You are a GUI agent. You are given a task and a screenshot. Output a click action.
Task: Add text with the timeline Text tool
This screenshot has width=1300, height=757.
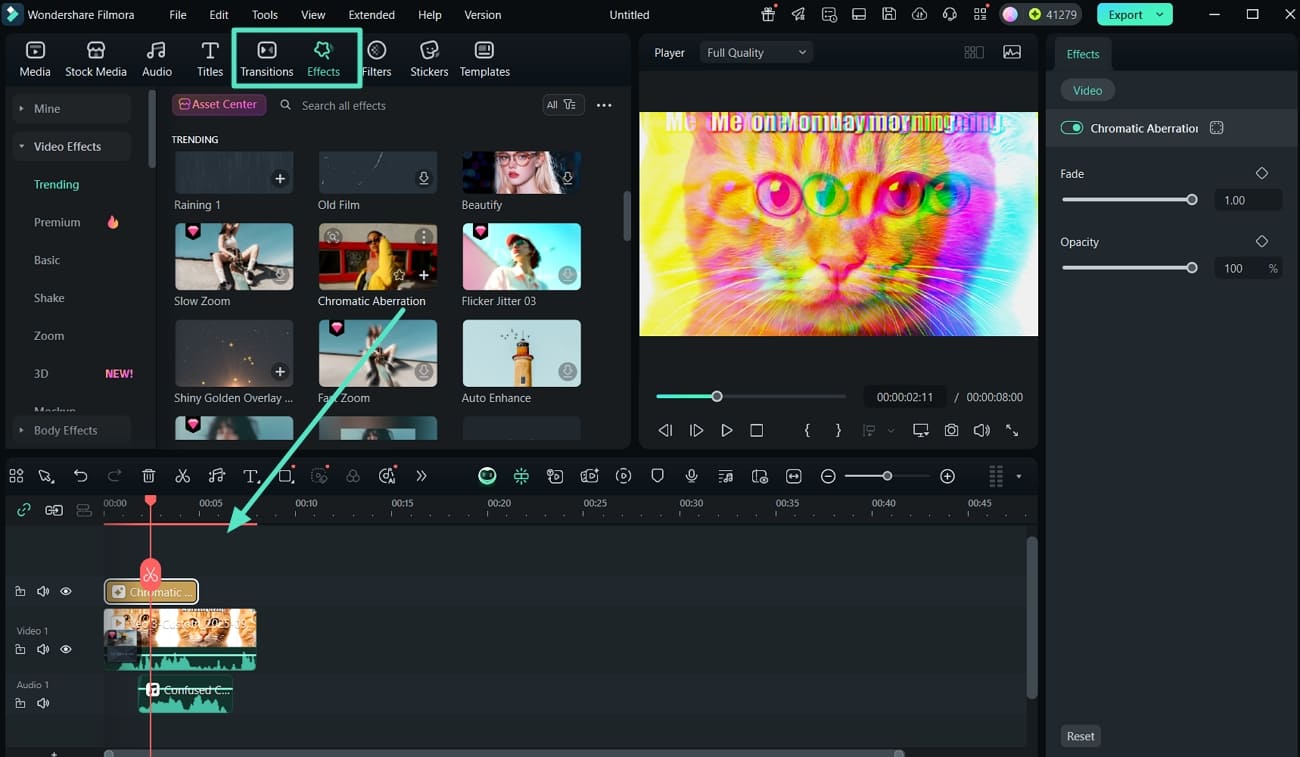pyautogui.click(x=252, y=476)
